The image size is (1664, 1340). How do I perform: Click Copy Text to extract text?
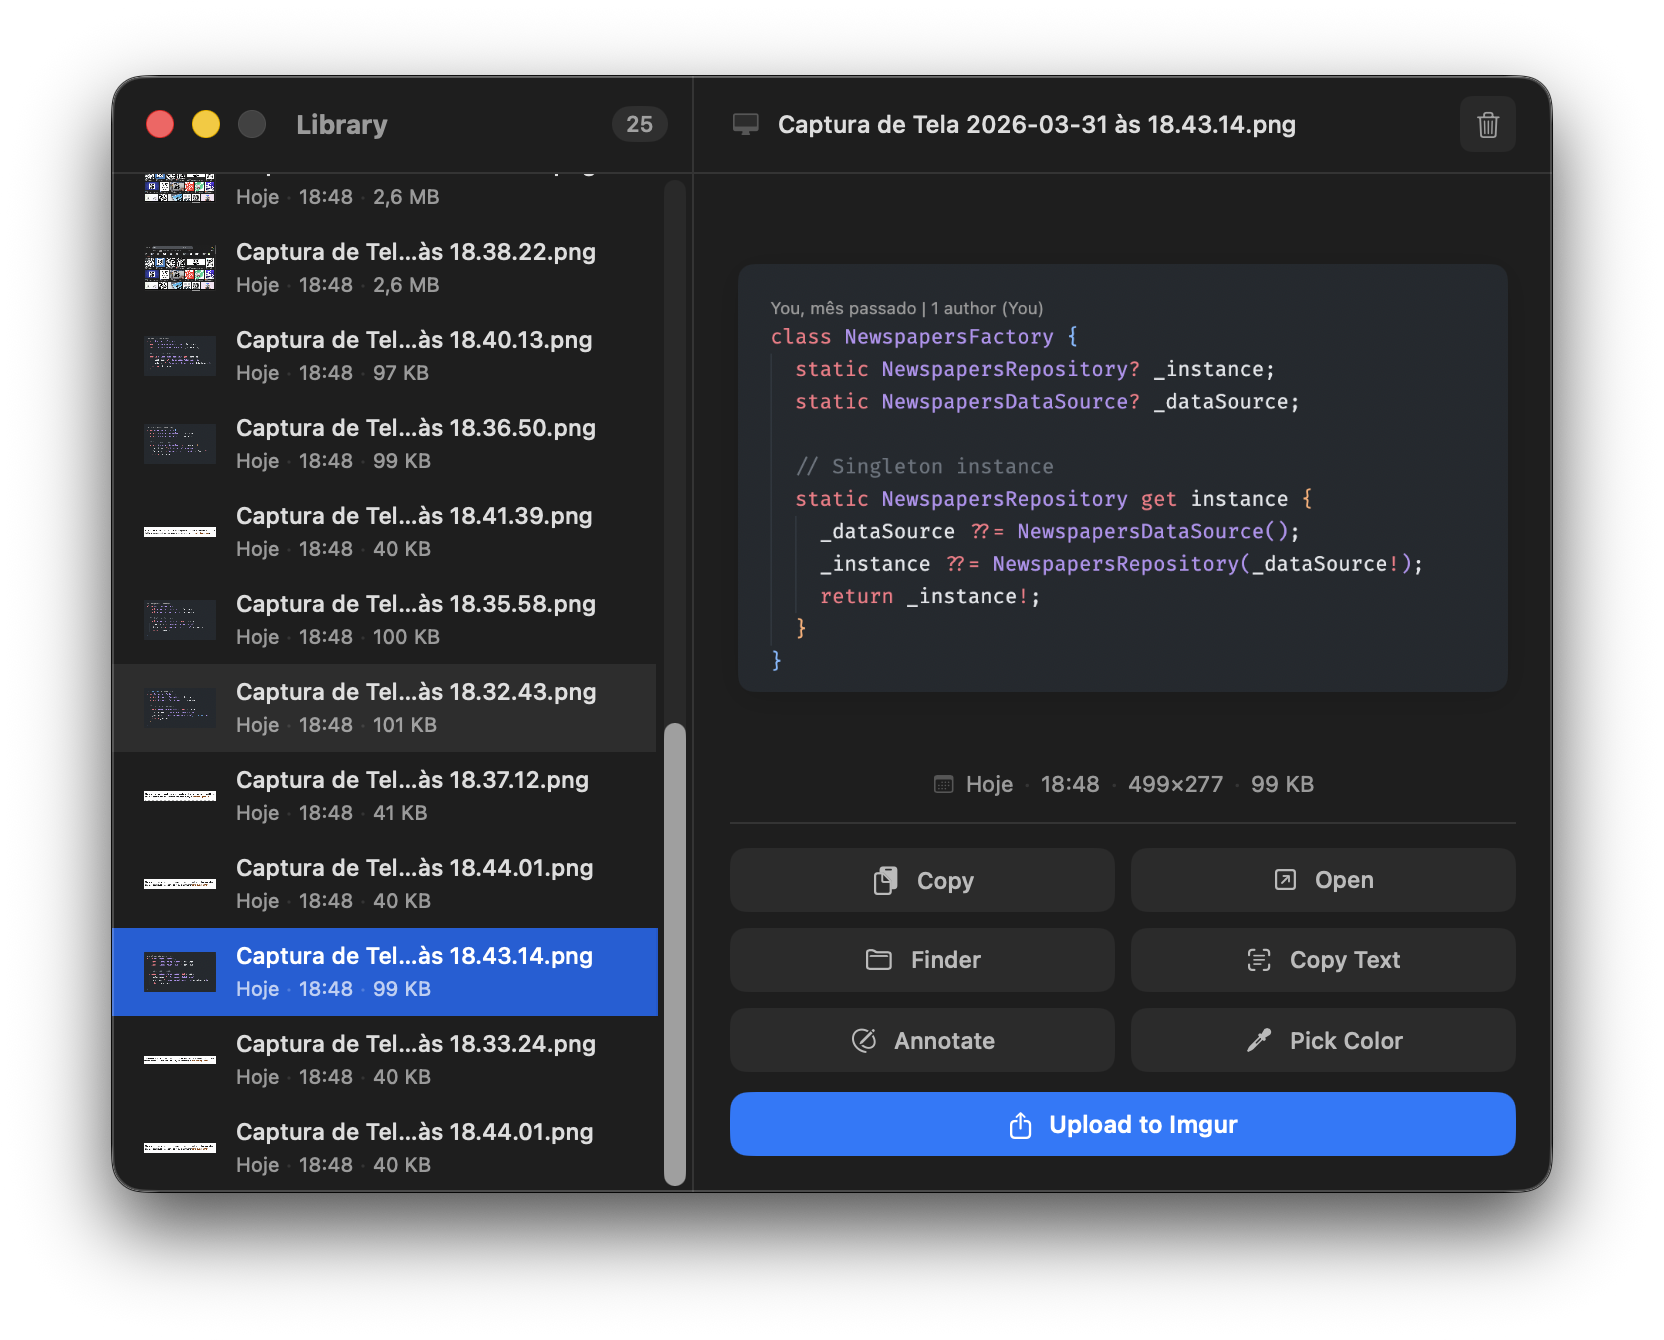coord(1323,960)
